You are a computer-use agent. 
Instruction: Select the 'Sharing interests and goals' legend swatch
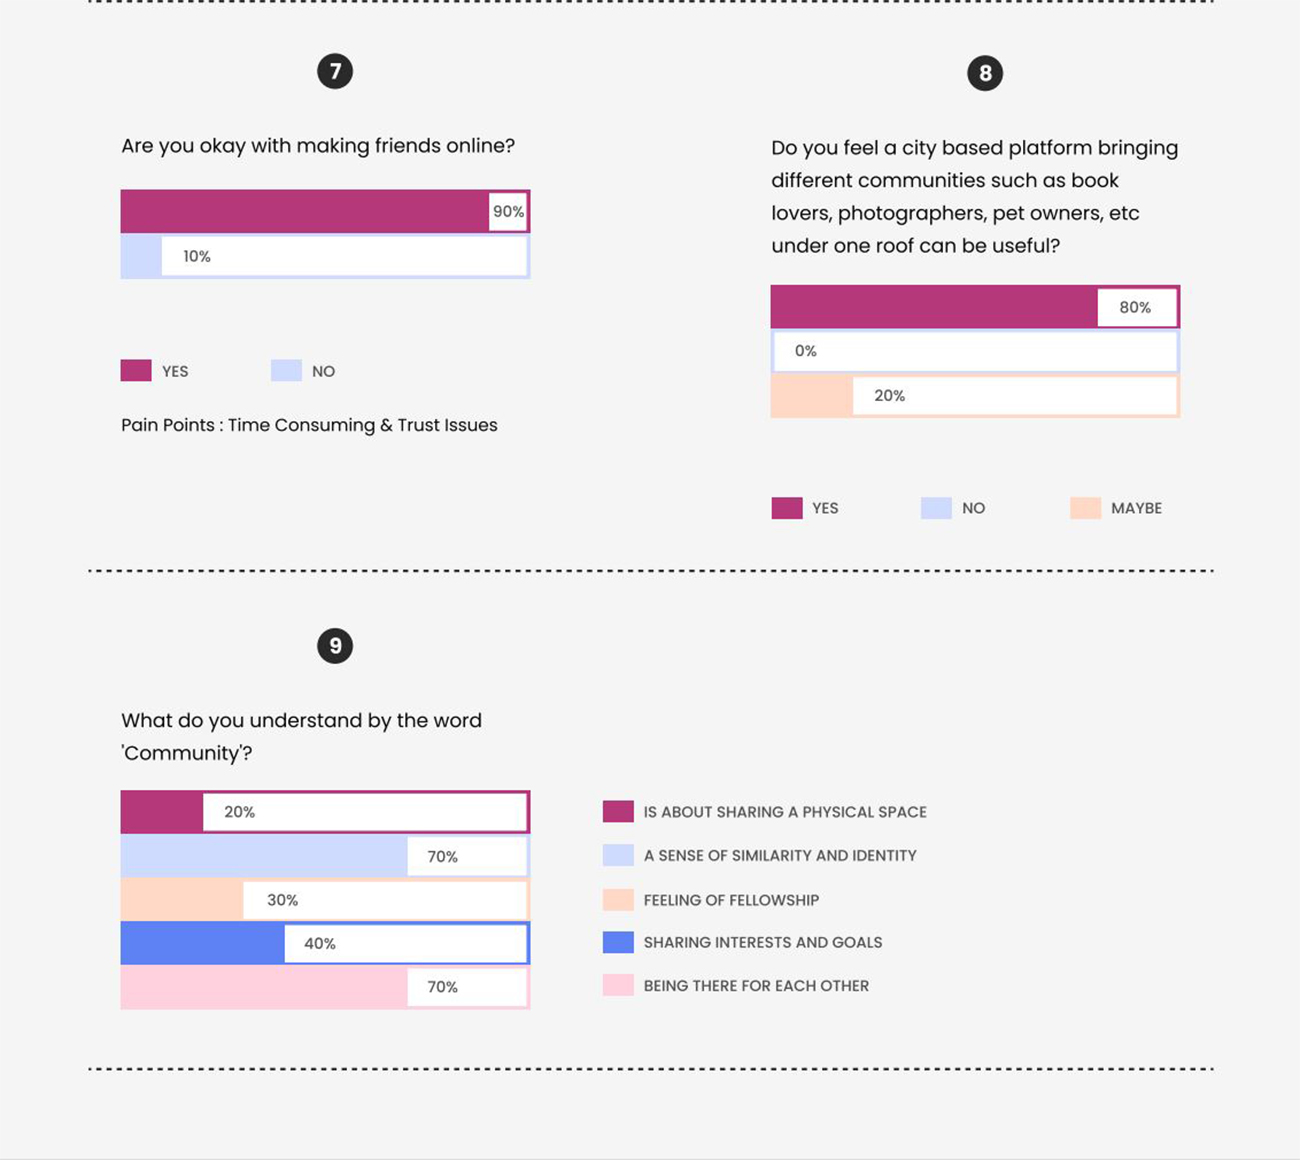(x=618, y=942)
